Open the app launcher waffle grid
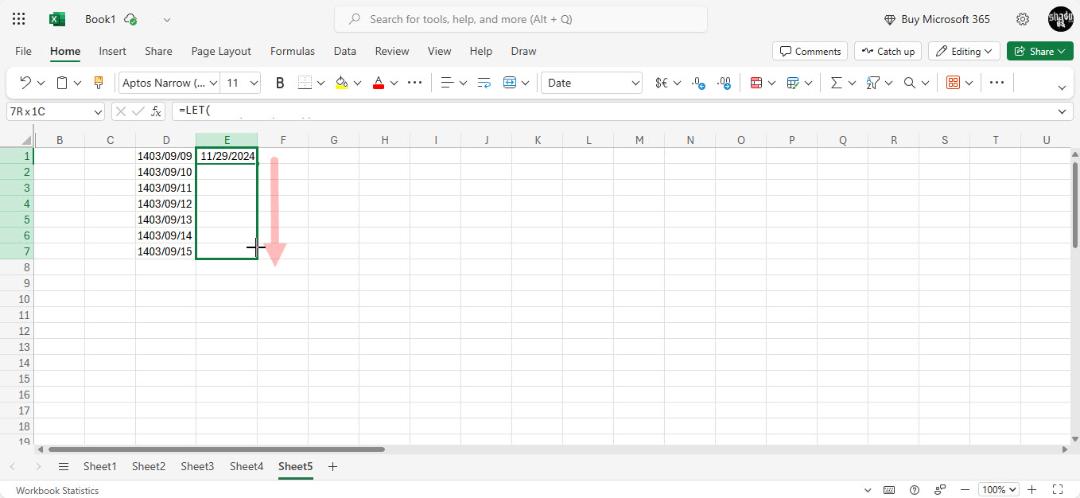This screenshot has height=498, width=1080. point(19,19)
